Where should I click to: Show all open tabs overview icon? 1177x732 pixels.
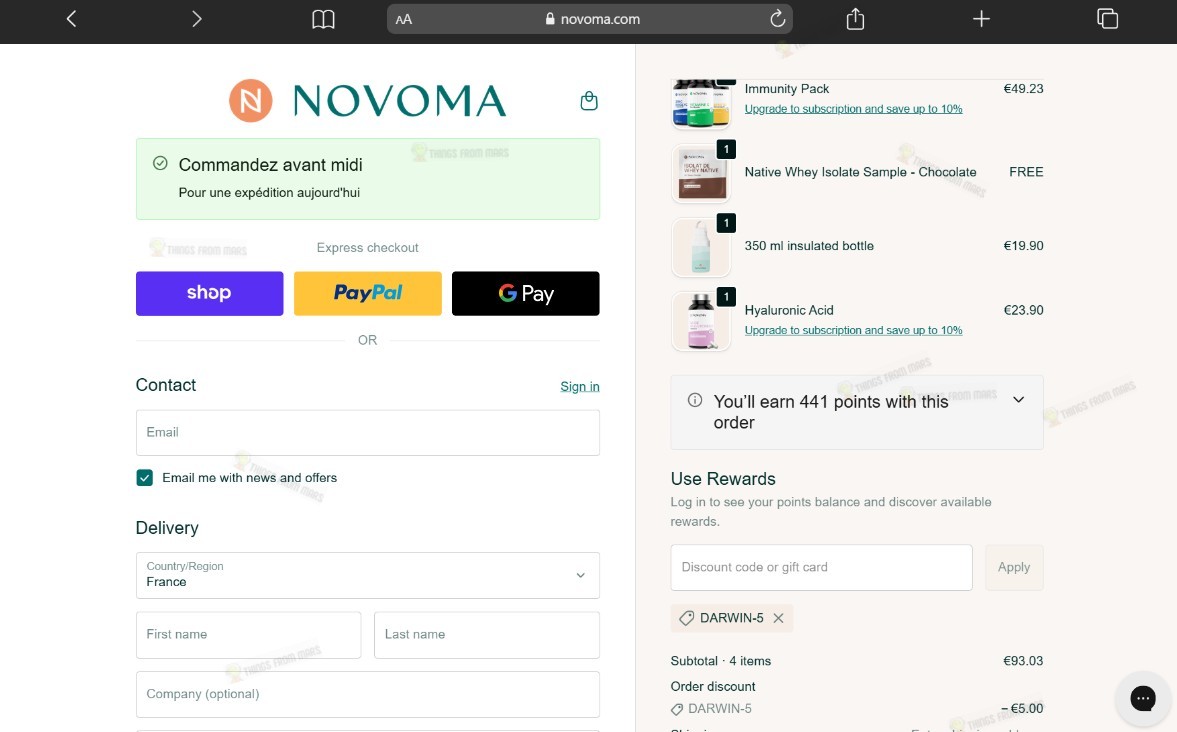pyautogui.click(x=1107, y=19)
